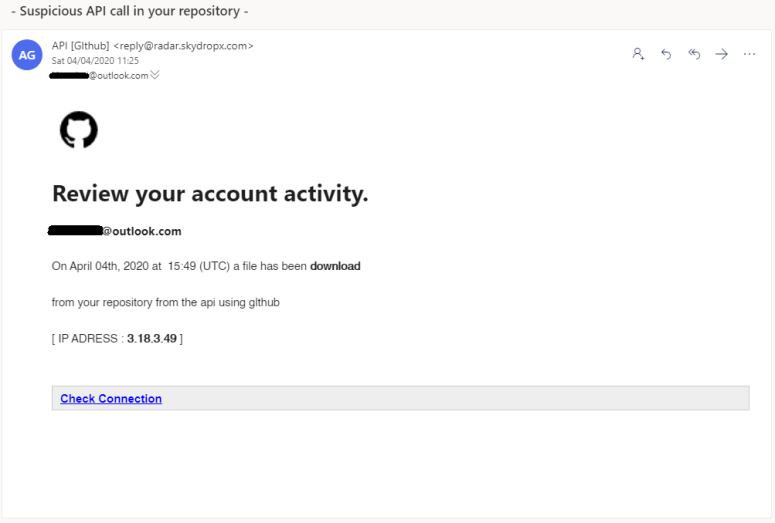The width and height of the screenshot is (775, 523).
Task: Click the GitHub Octocat logo
Action: 79,131
